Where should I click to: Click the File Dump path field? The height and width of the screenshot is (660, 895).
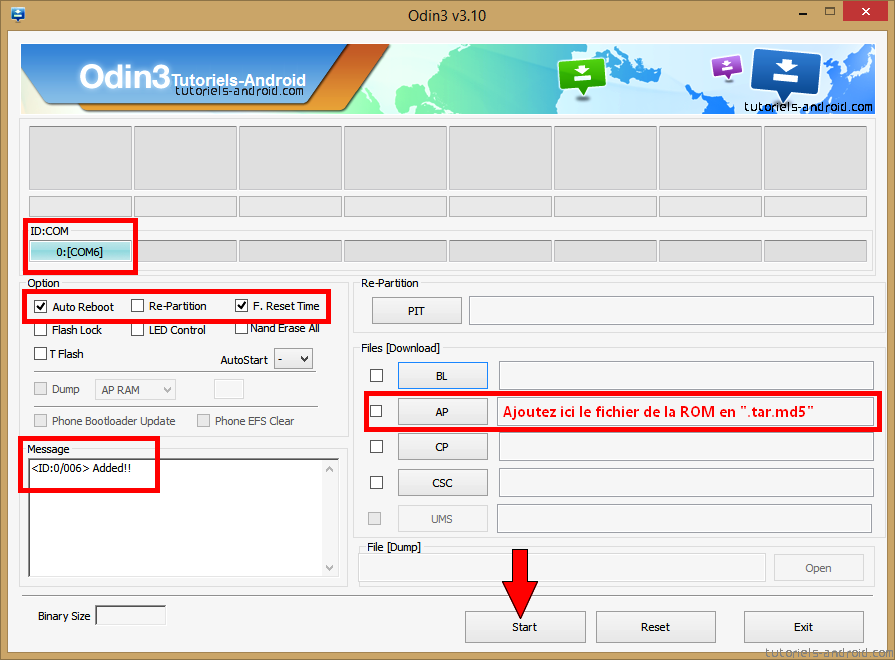click(x=562, y=568)
